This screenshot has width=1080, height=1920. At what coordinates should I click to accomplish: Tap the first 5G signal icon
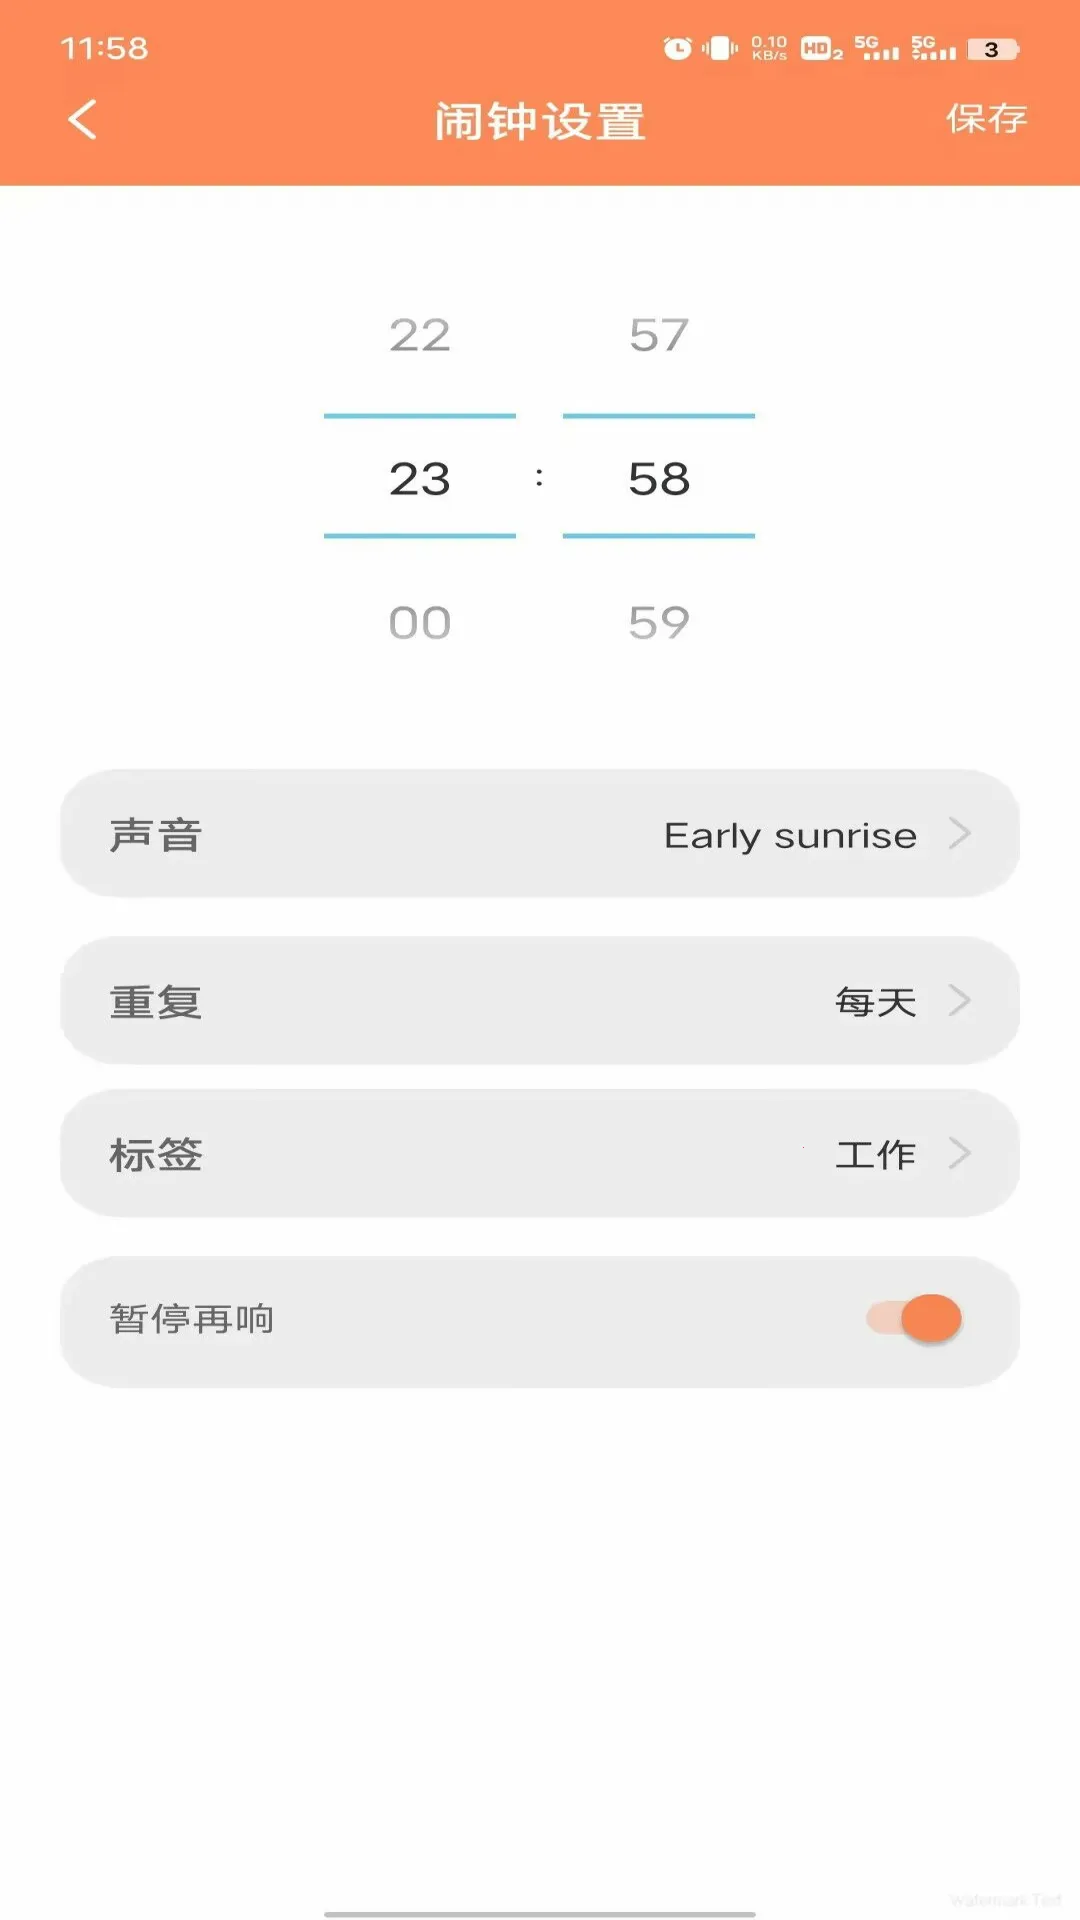pos(876,48)
